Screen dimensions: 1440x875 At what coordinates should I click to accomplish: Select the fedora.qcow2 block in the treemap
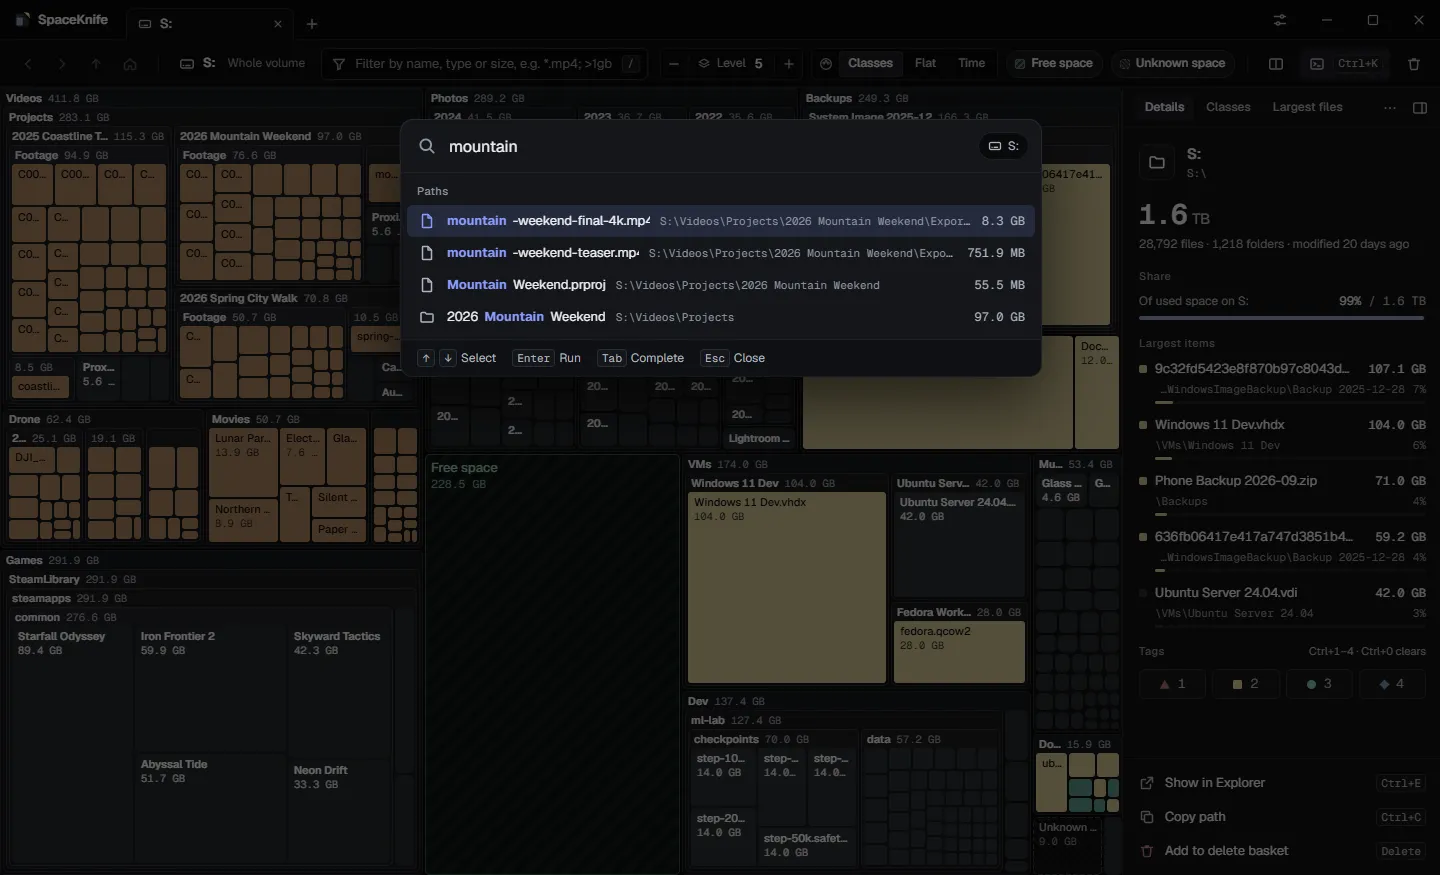959,652
